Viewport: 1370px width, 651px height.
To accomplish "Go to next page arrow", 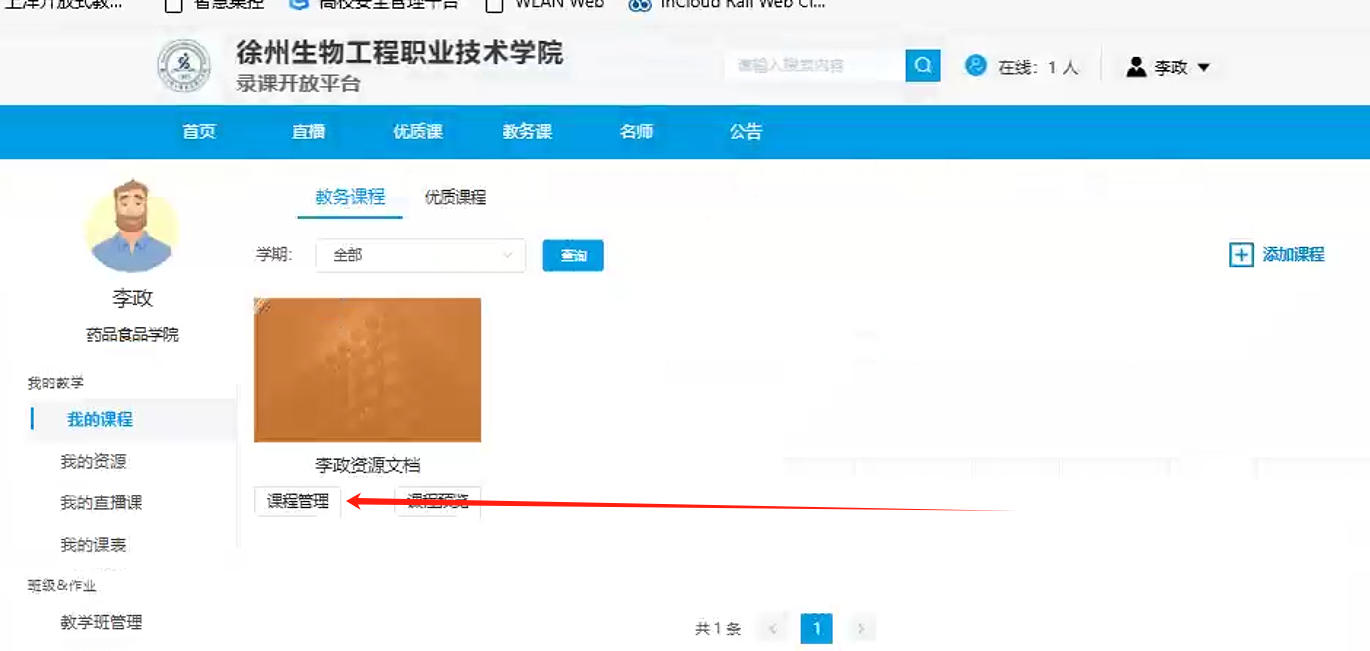I will click(x=861, y=629).
